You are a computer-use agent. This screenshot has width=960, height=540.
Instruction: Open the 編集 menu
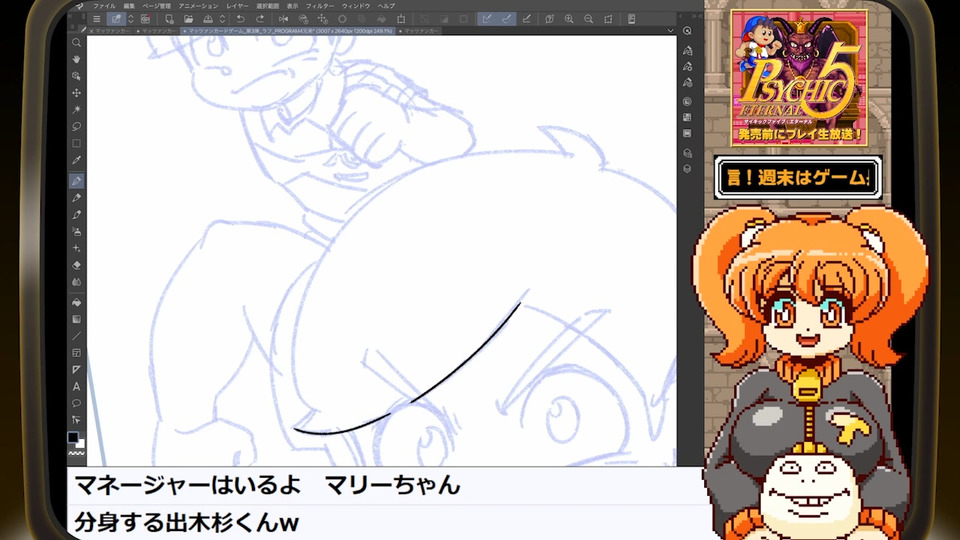click(129, 6)
